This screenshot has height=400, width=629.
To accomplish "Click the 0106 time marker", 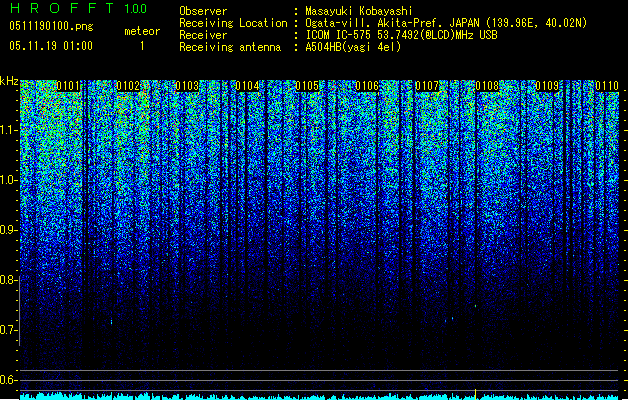I will point(367,86).
